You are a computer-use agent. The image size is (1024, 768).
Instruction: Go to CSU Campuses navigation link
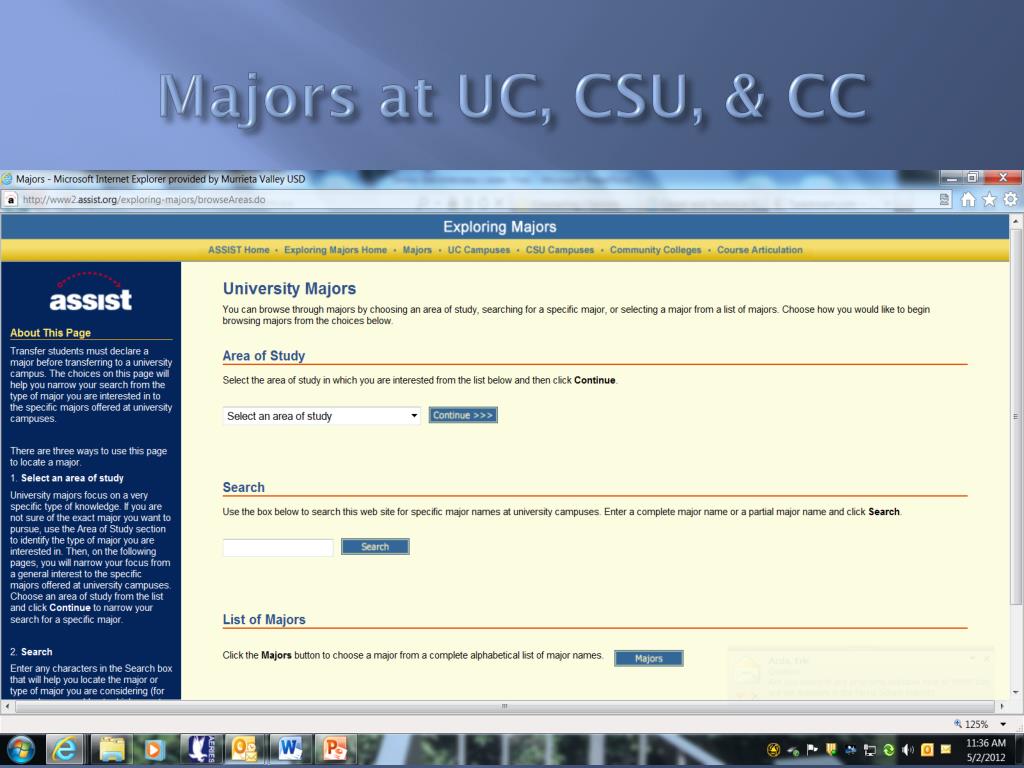point(560,250)
